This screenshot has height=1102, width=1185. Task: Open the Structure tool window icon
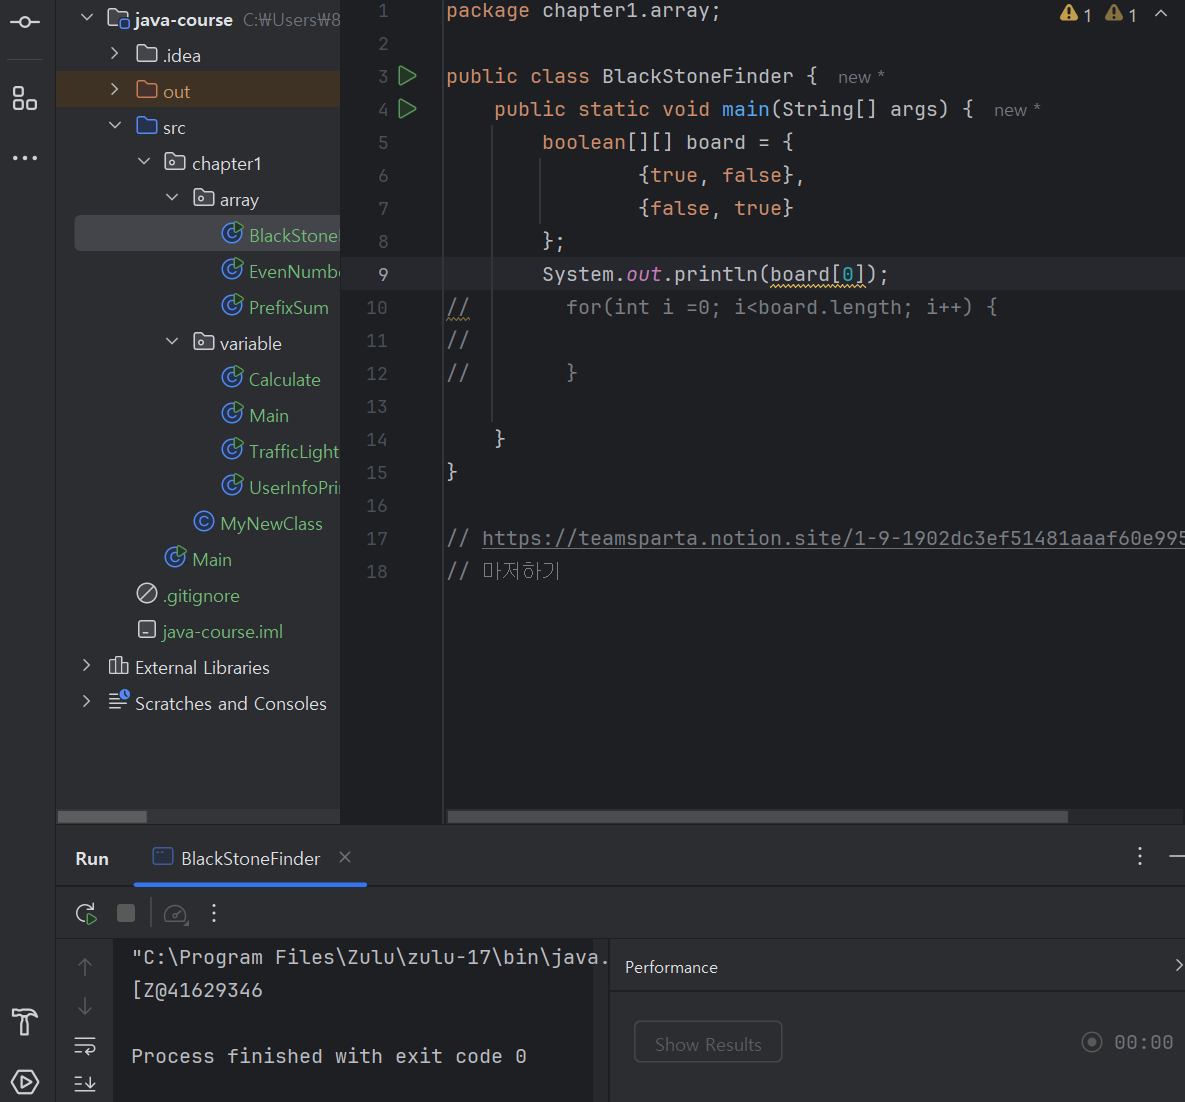pyautogui.click(x=25, y=98)
